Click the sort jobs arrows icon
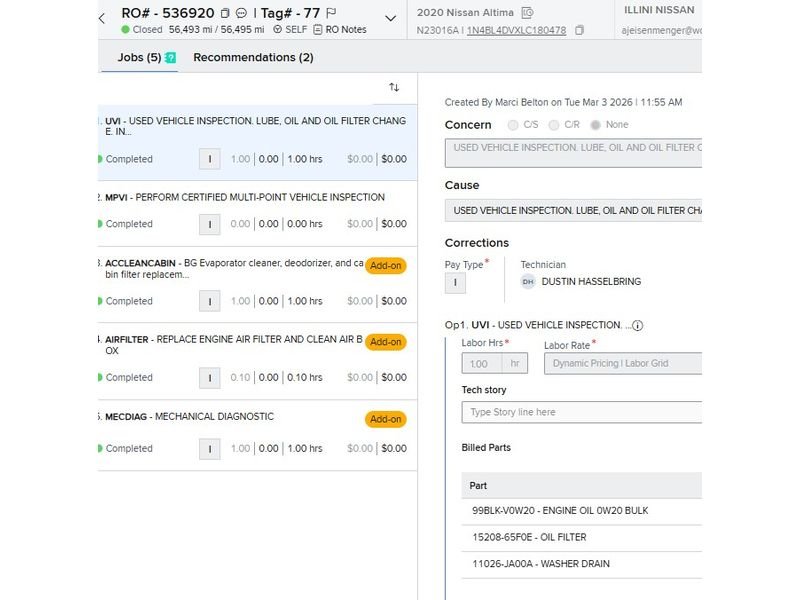 pyautogui.click(x=394, y=88)
